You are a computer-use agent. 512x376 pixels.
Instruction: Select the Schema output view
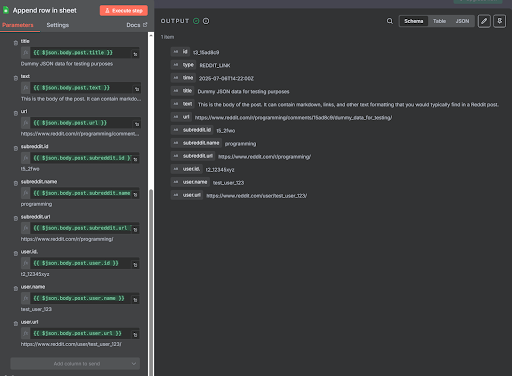coord(414,21)
